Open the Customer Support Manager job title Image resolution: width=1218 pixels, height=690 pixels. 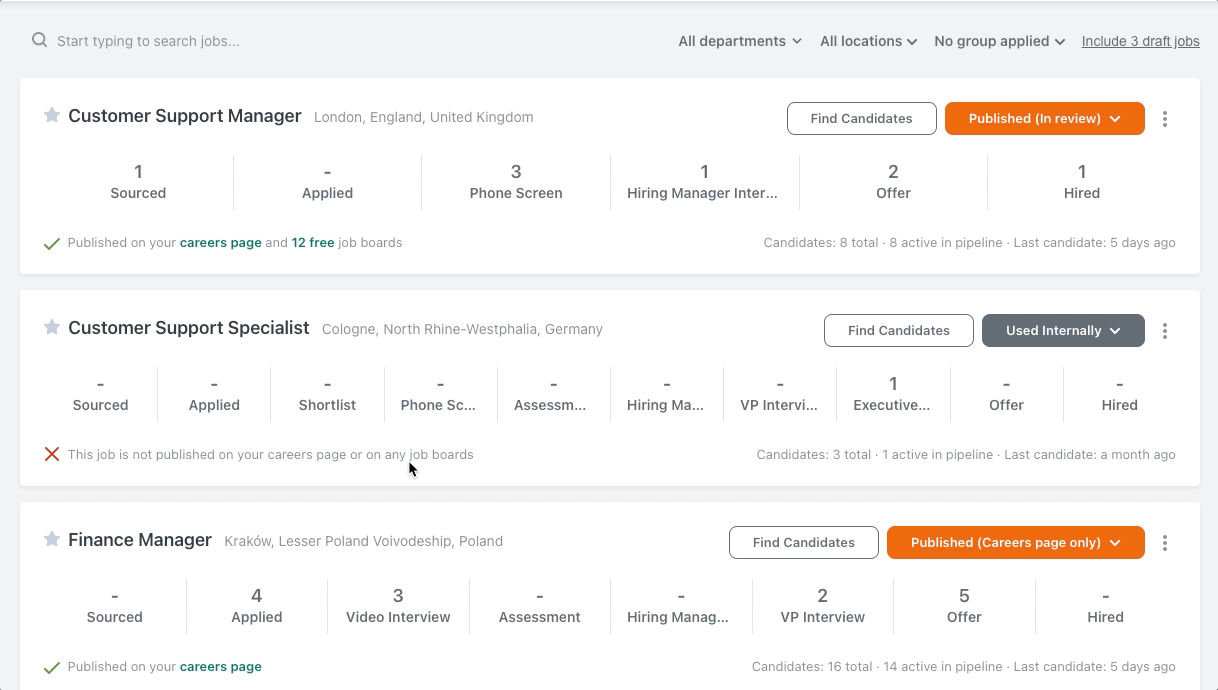pos(185,116)
